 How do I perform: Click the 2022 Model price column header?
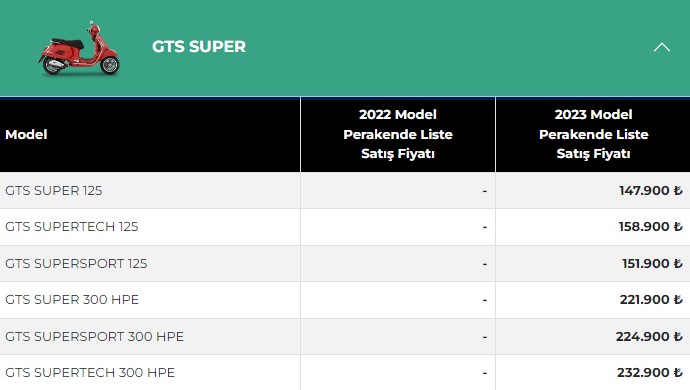(398, 135)
